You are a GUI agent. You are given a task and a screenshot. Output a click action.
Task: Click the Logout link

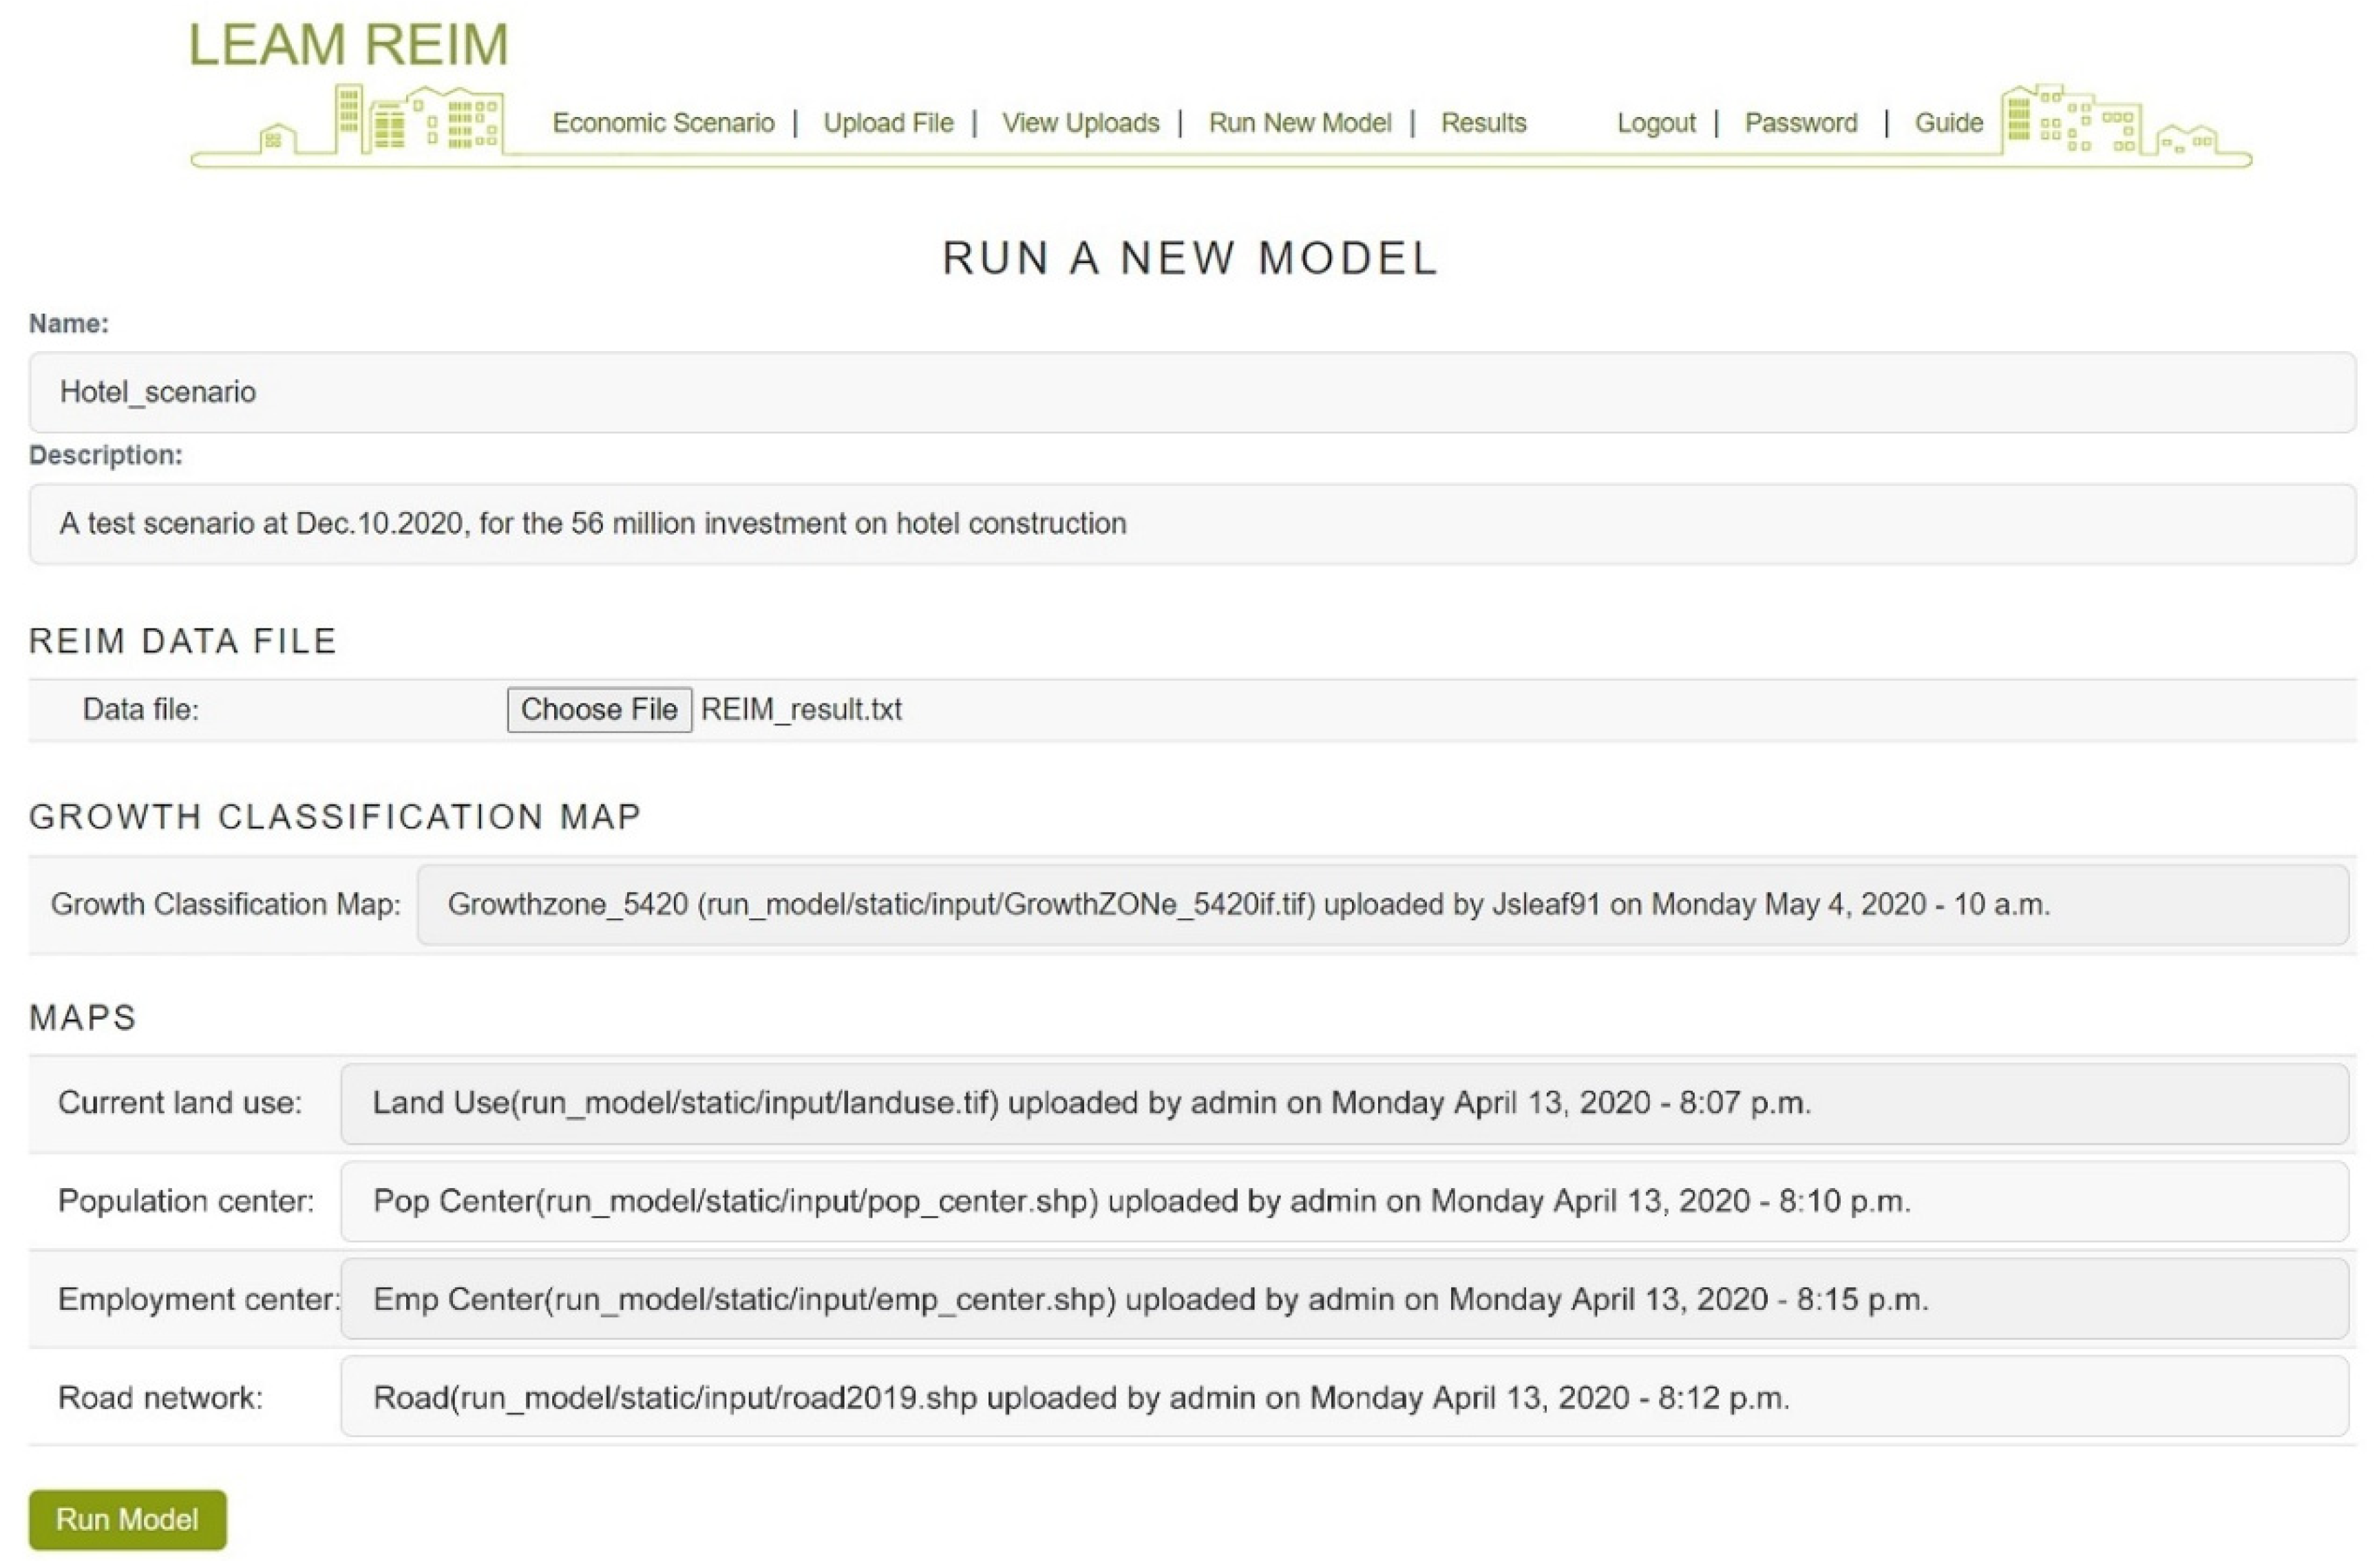click(1656, 123)
